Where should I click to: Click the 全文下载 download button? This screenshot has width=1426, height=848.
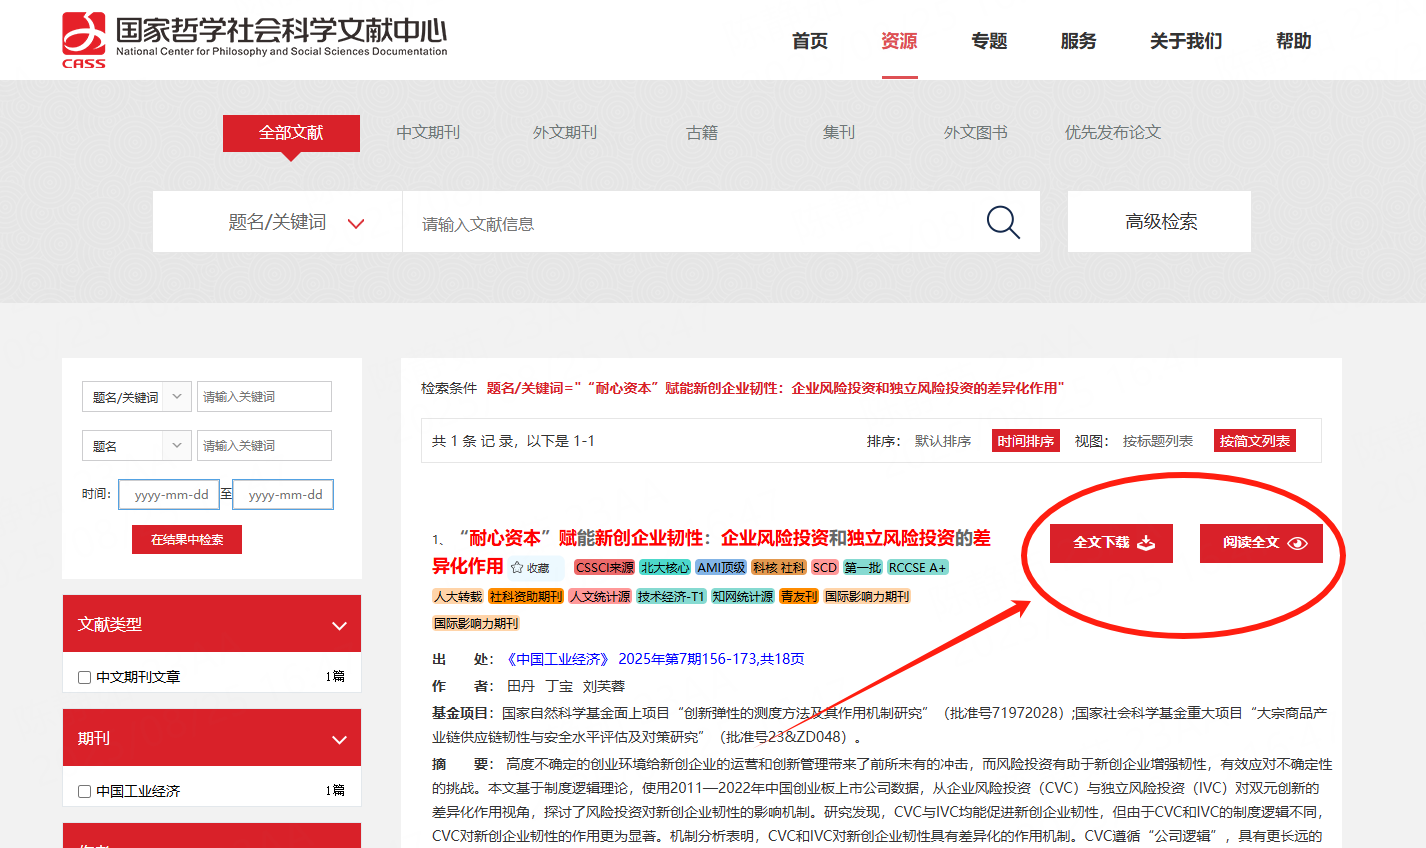[x=1111, y=543]
